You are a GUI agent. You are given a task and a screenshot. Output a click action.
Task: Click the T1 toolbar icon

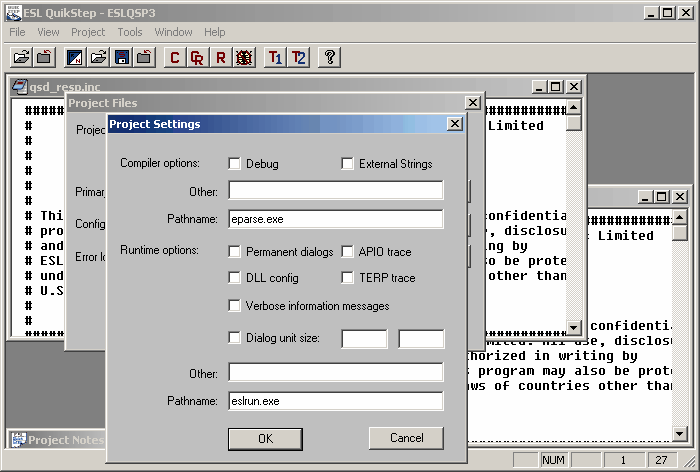tap(275, 57)
